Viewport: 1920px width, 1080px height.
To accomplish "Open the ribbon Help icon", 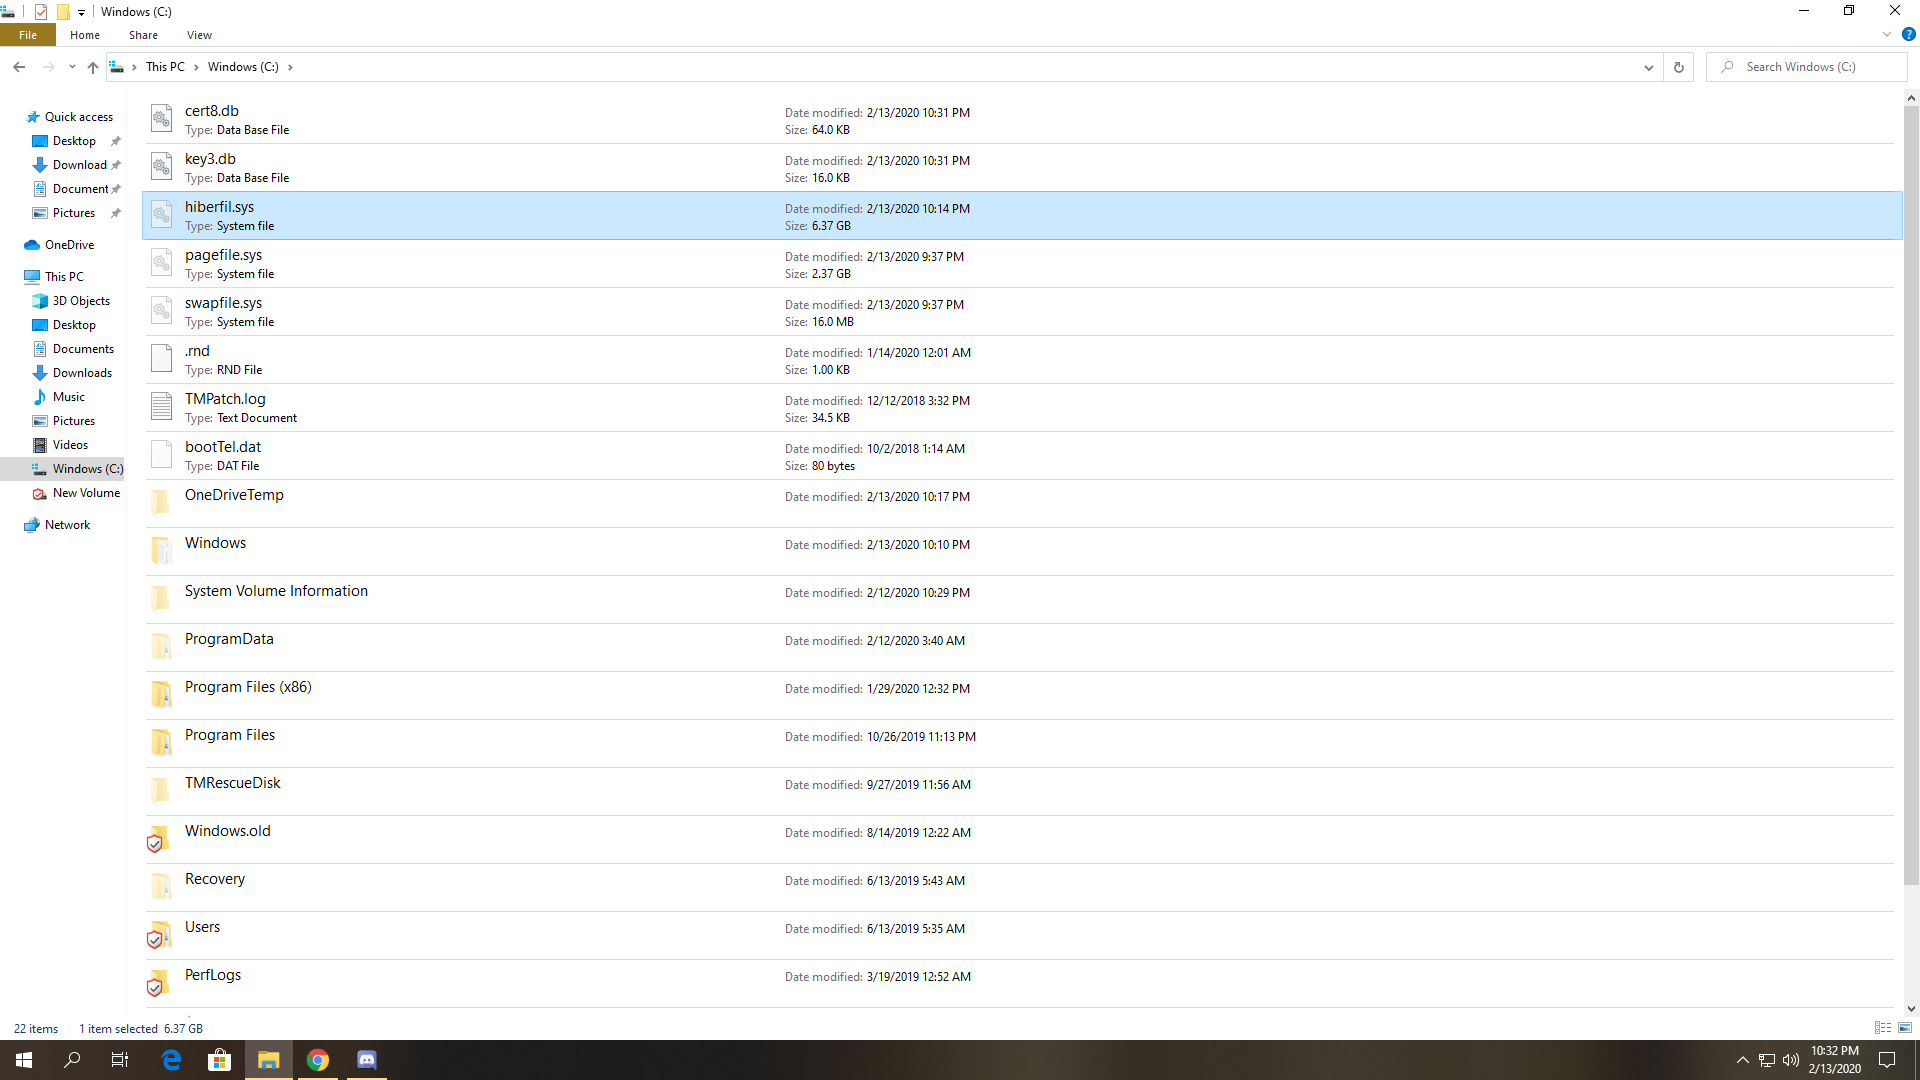I will (x=1908, y=34).
